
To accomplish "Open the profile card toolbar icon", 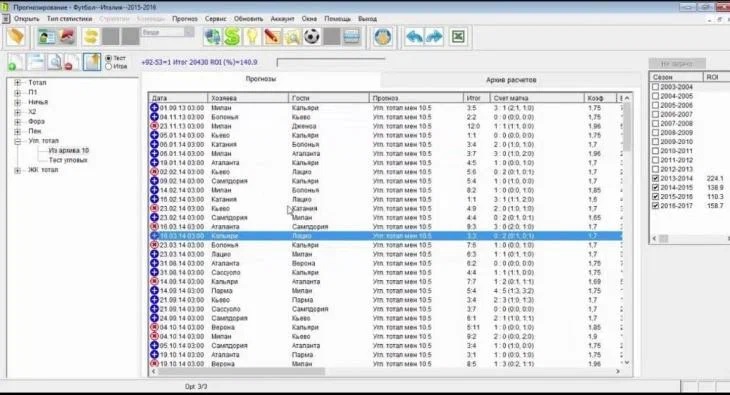I will (47, 37).
